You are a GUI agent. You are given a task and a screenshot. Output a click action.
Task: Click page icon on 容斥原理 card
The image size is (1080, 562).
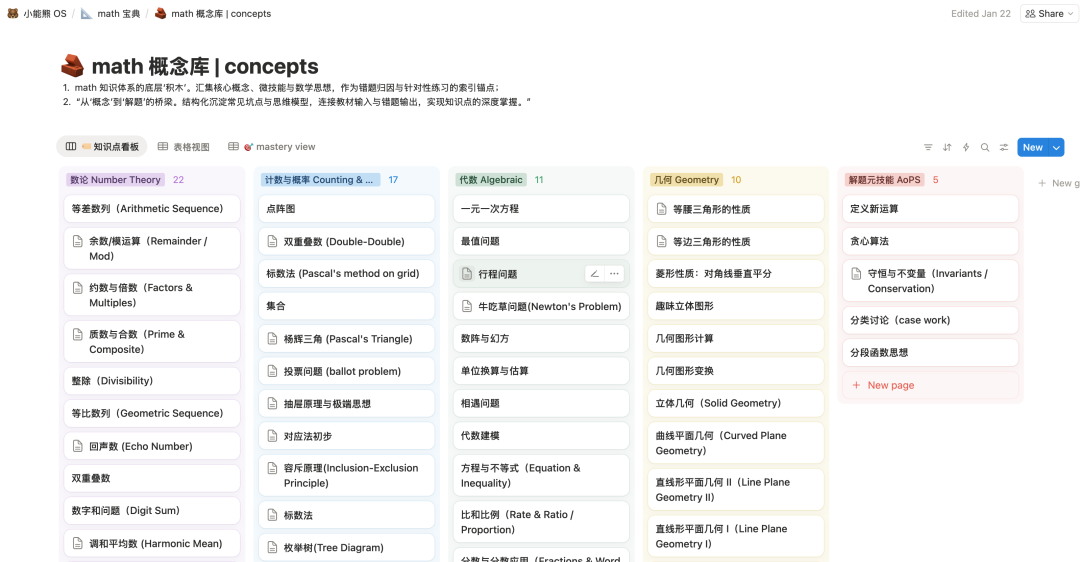pos(272,468)
